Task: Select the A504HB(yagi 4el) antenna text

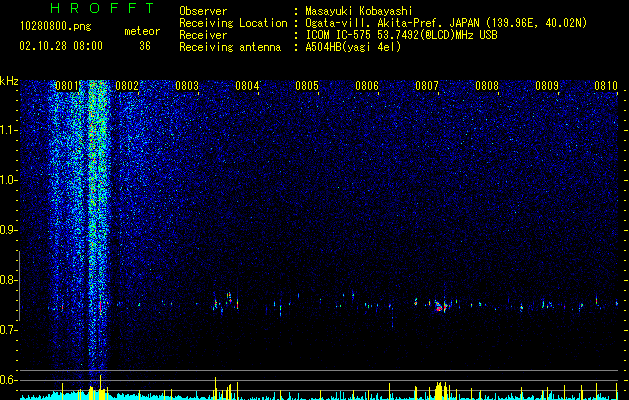Action: pos(353,47)
